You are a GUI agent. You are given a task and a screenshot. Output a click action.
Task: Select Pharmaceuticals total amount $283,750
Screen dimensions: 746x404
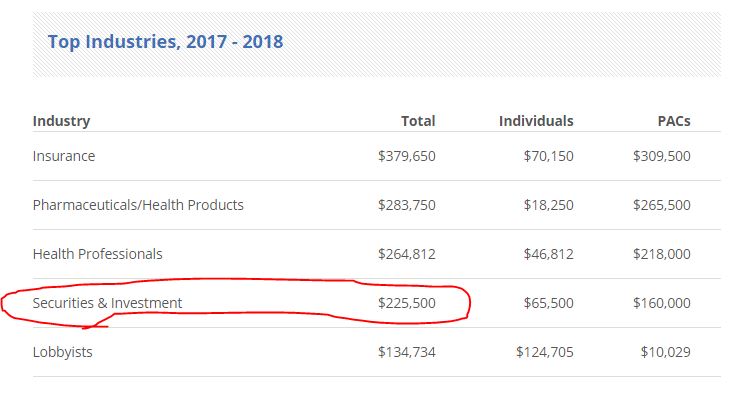[406, 205]
